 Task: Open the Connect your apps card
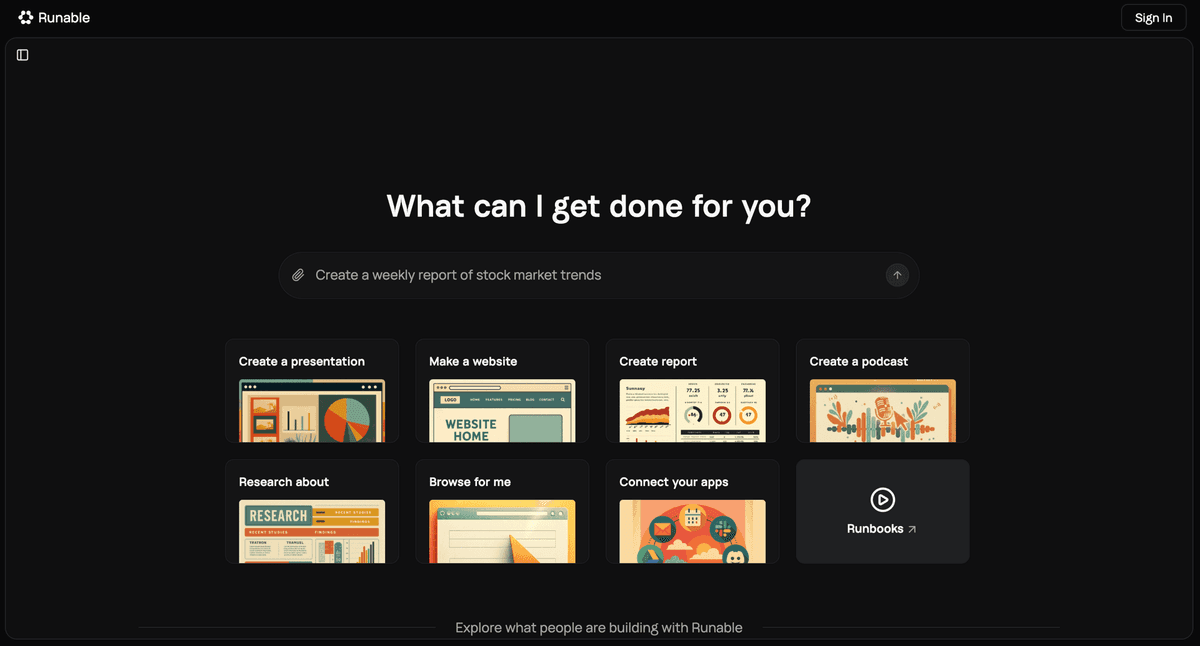(692, 511)
